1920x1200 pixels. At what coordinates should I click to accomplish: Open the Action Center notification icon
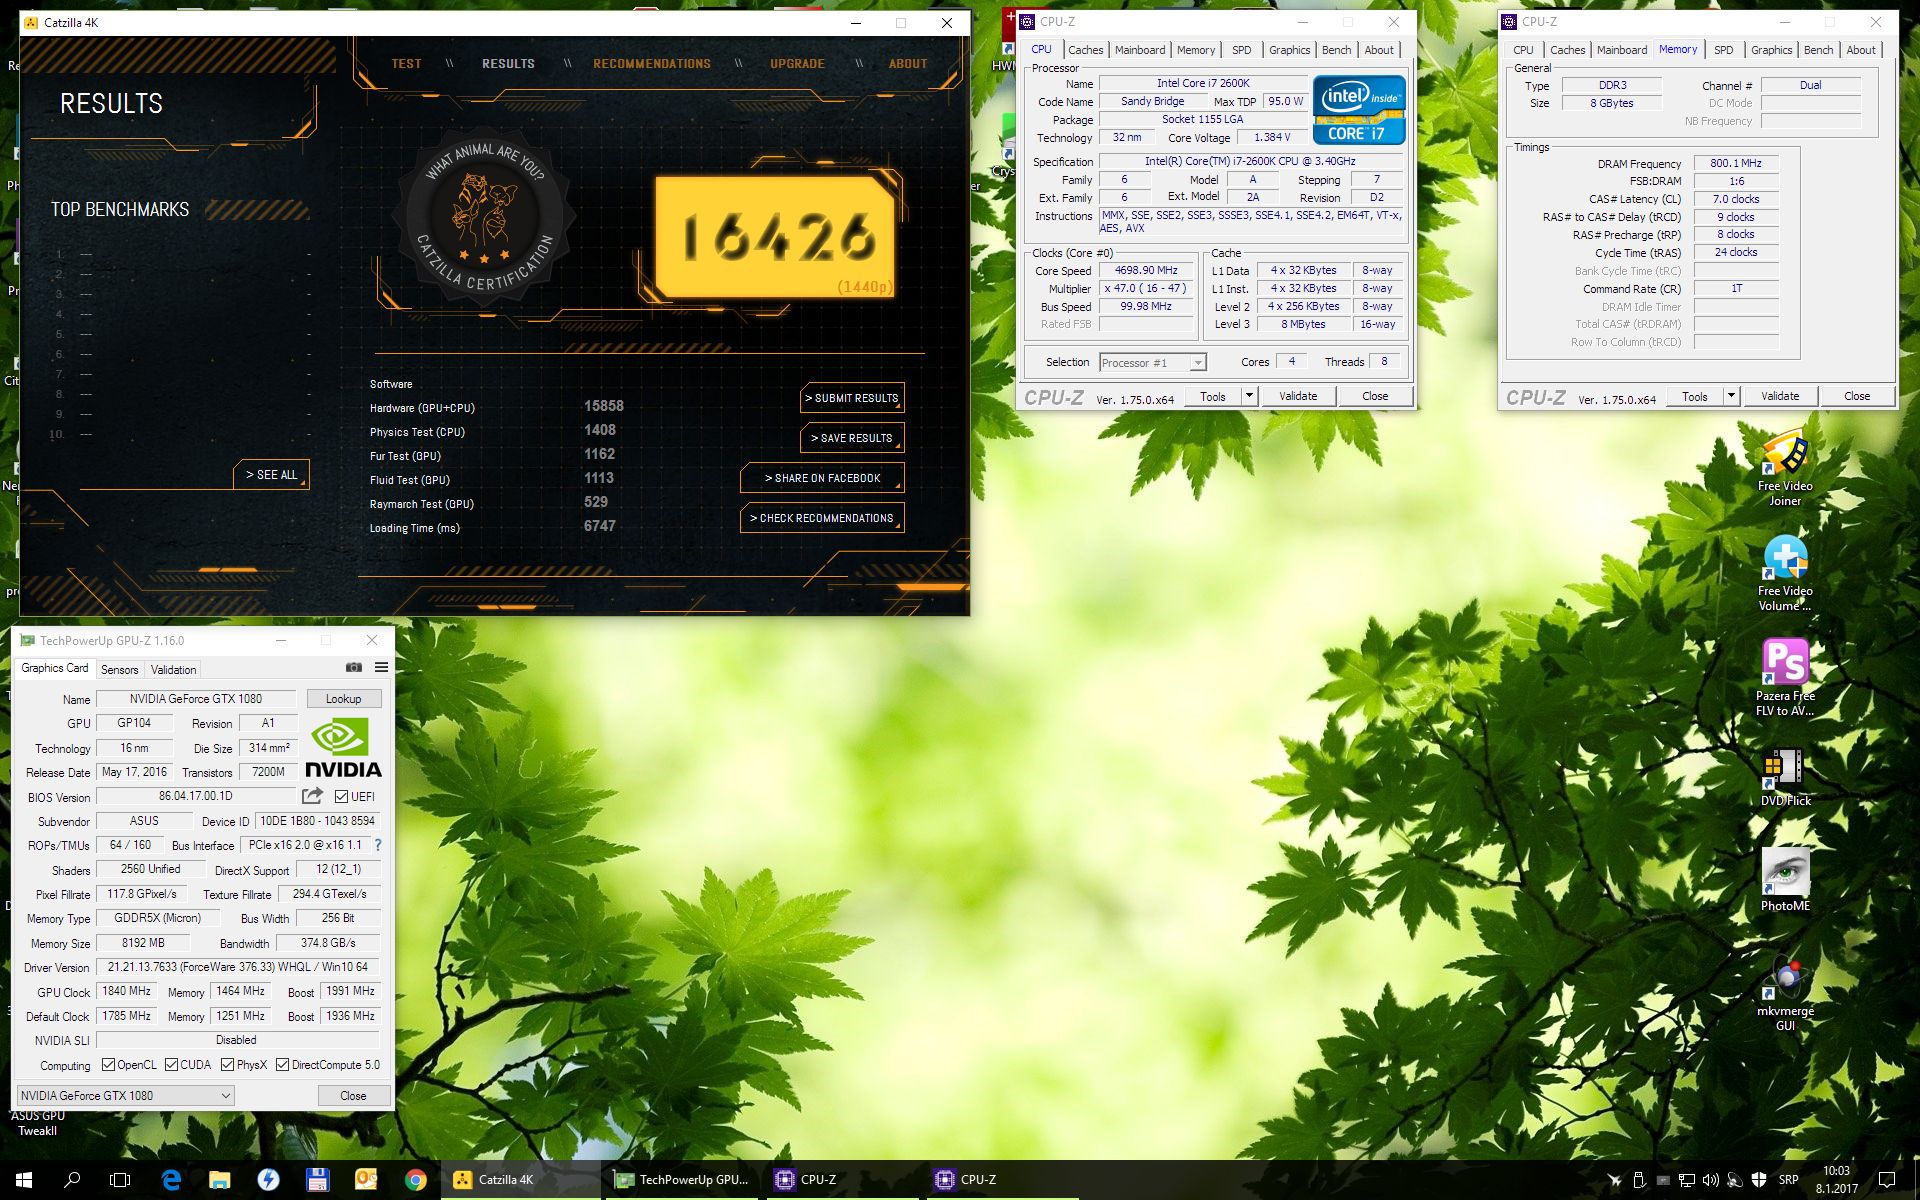(x=1887, y=1180)
